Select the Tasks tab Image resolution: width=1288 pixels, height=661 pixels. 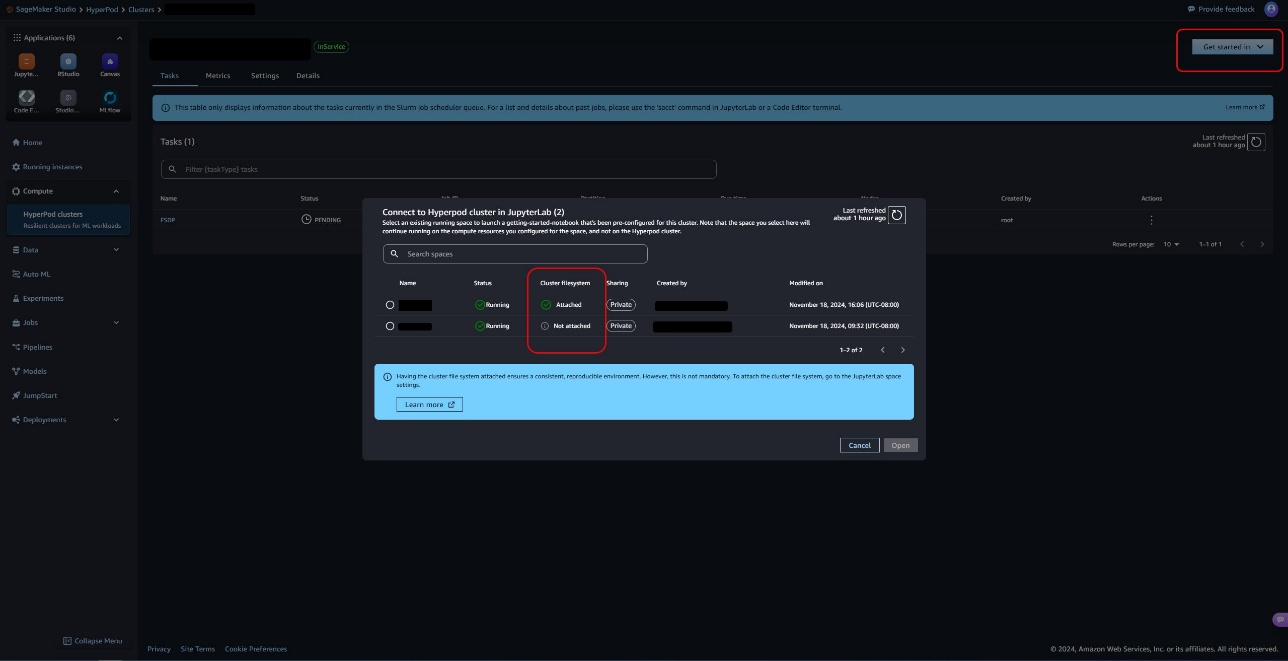[x=170, y=76]
